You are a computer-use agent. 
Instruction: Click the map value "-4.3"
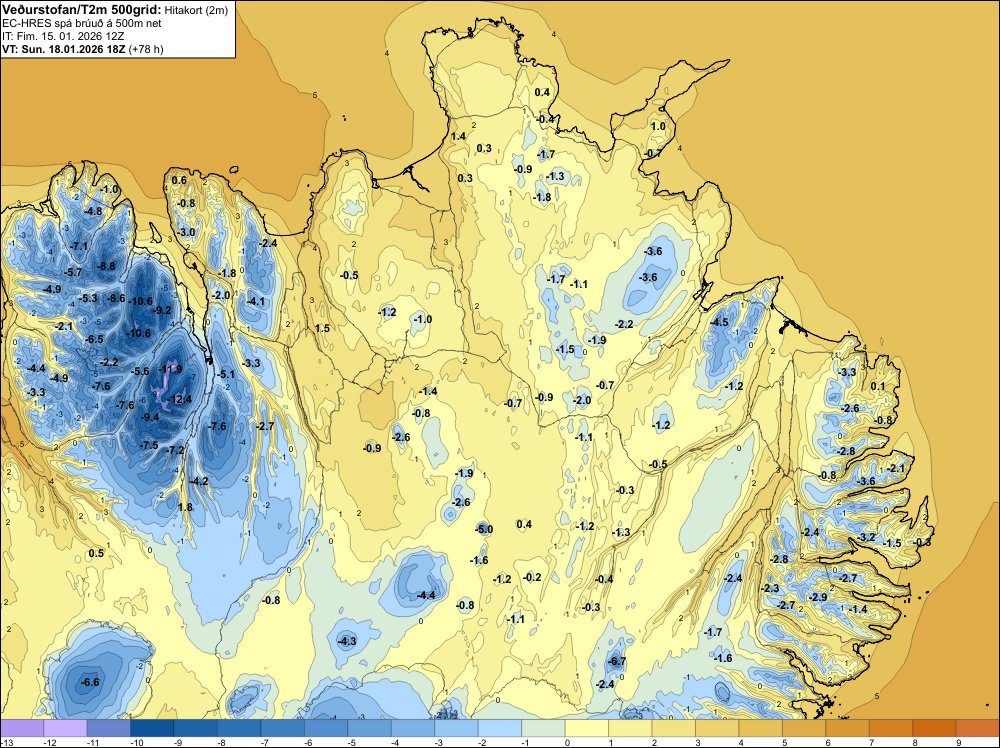coord(346,641)
